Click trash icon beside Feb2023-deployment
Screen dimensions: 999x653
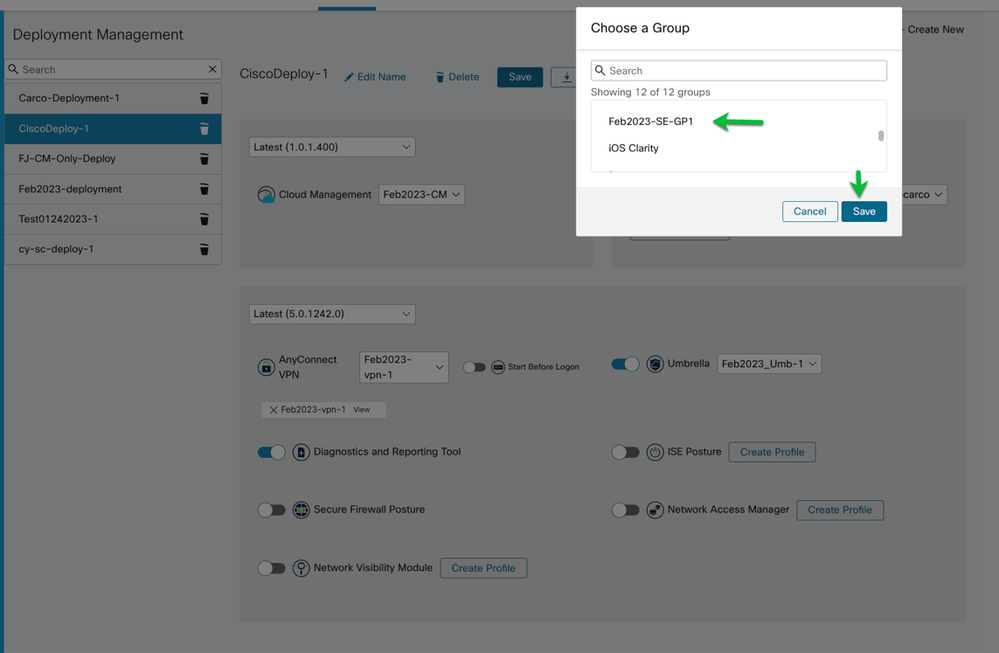coord(204,189)
